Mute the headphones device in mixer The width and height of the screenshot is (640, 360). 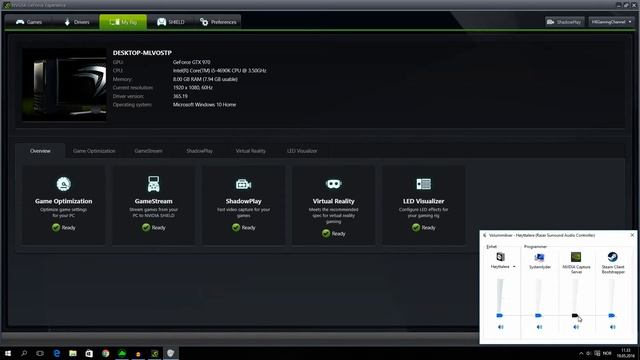[501, 327]
